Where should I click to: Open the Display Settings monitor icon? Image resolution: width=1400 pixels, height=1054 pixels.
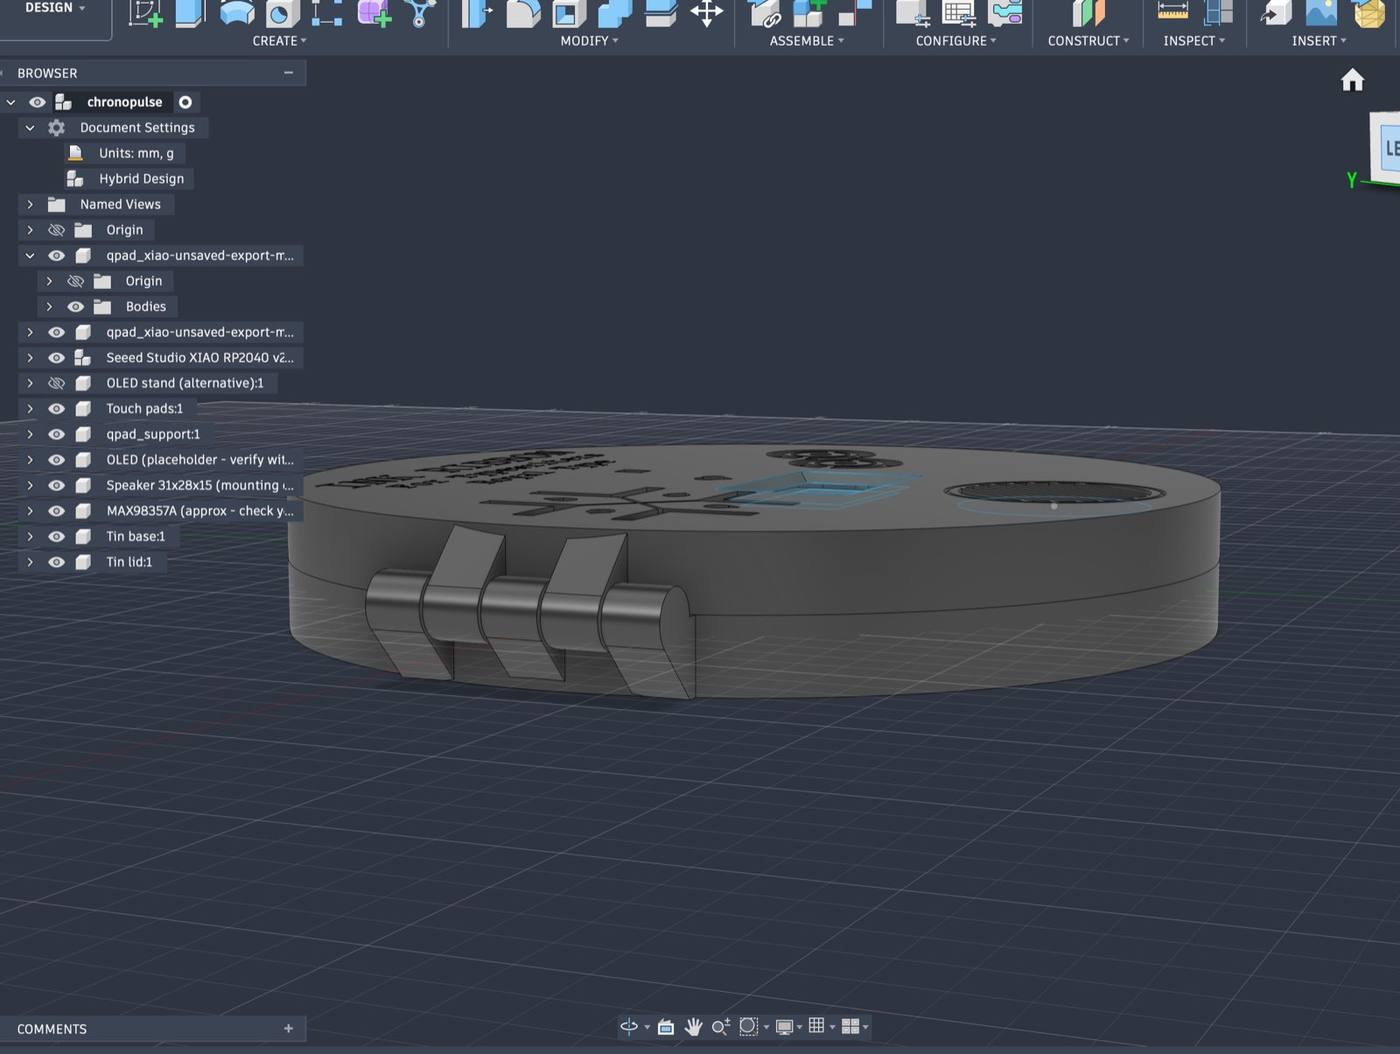[785, 1027]
